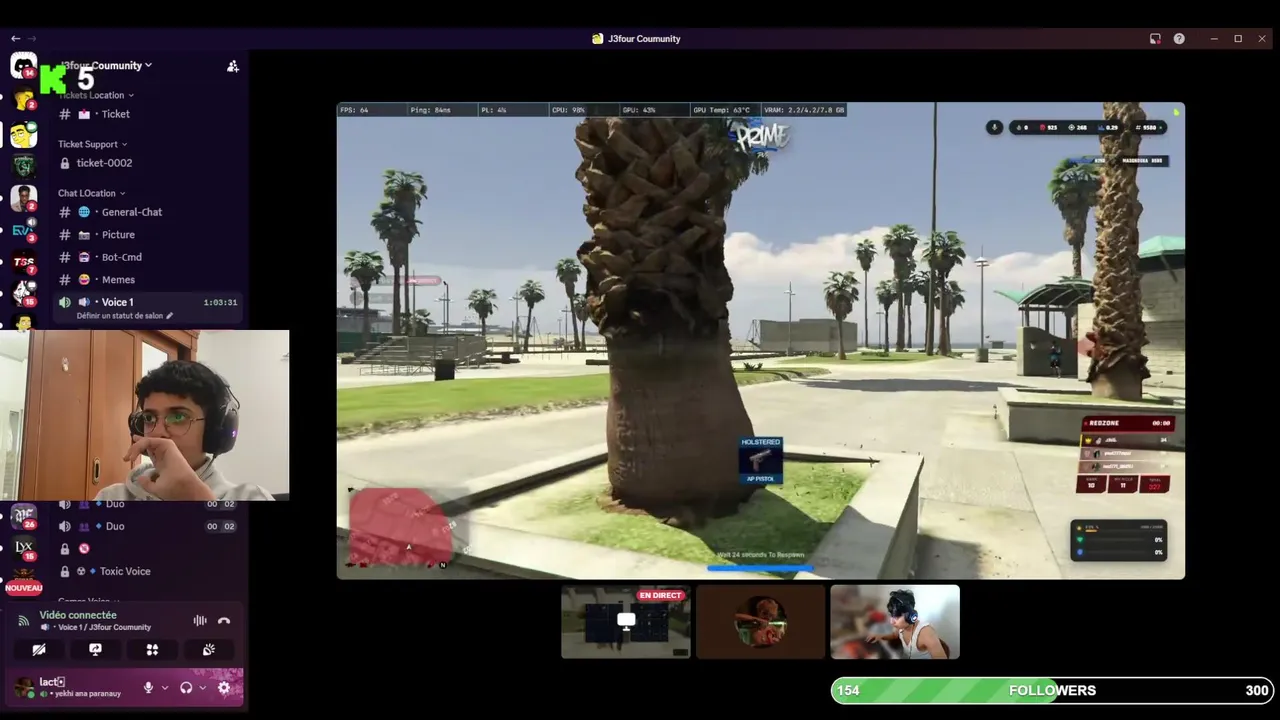Click the main GTA stream view
This screenshot has height=720, width=1280.
(x=761, y=341)
